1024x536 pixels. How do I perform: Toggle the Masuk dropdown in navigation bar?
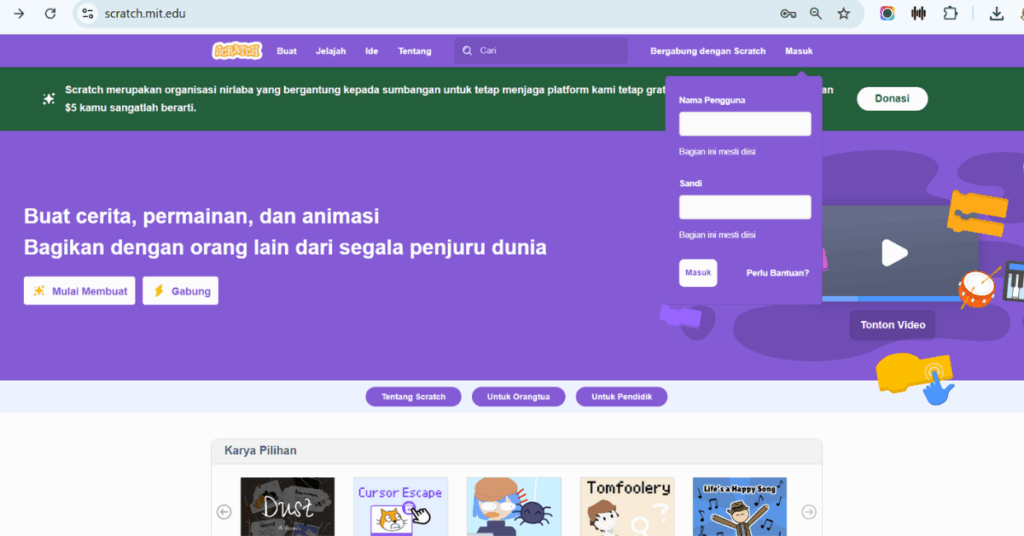pos(799,51)
